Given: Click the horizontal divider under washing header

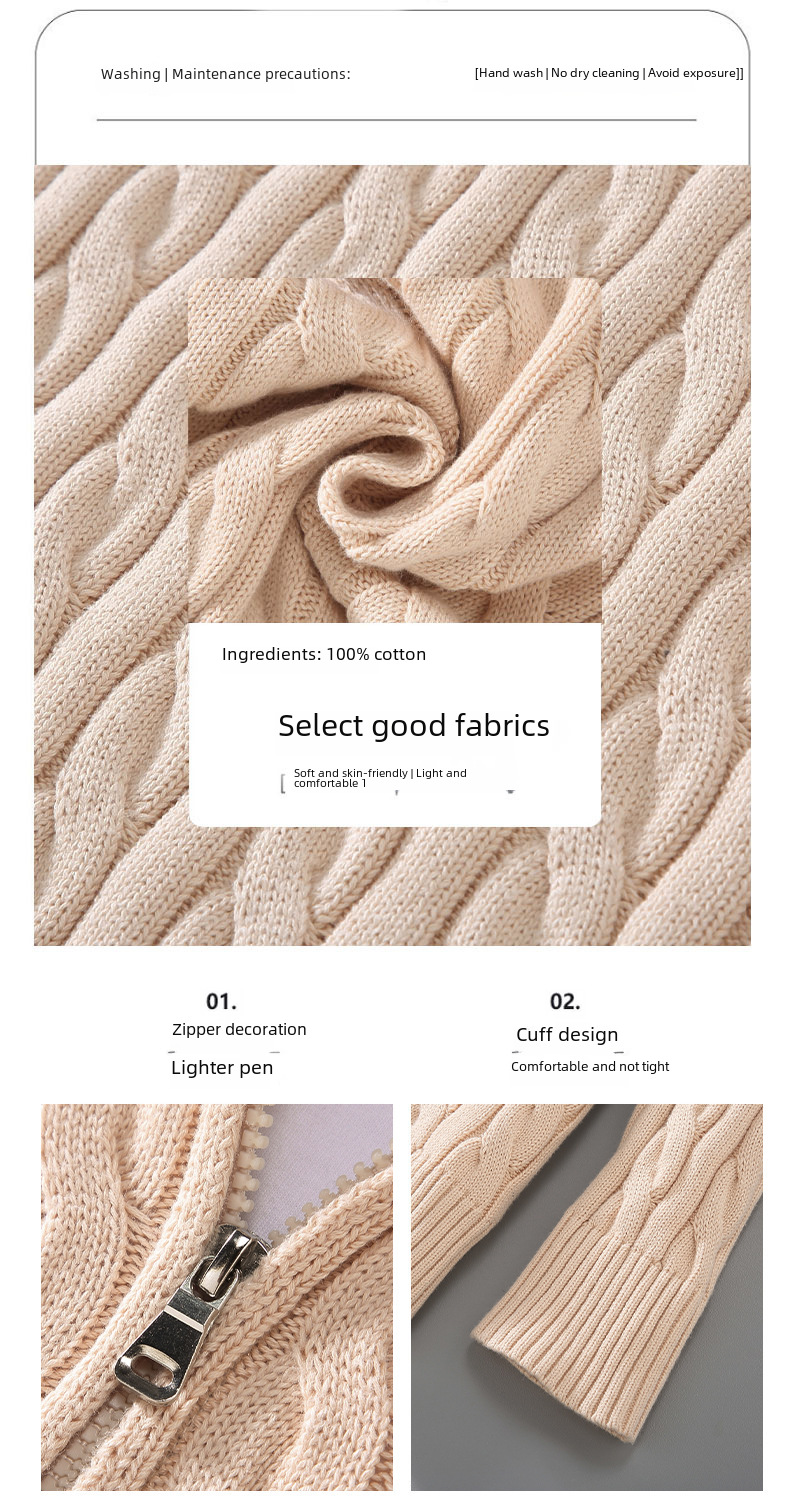Looking at the screenshot, I should (396, 120).
